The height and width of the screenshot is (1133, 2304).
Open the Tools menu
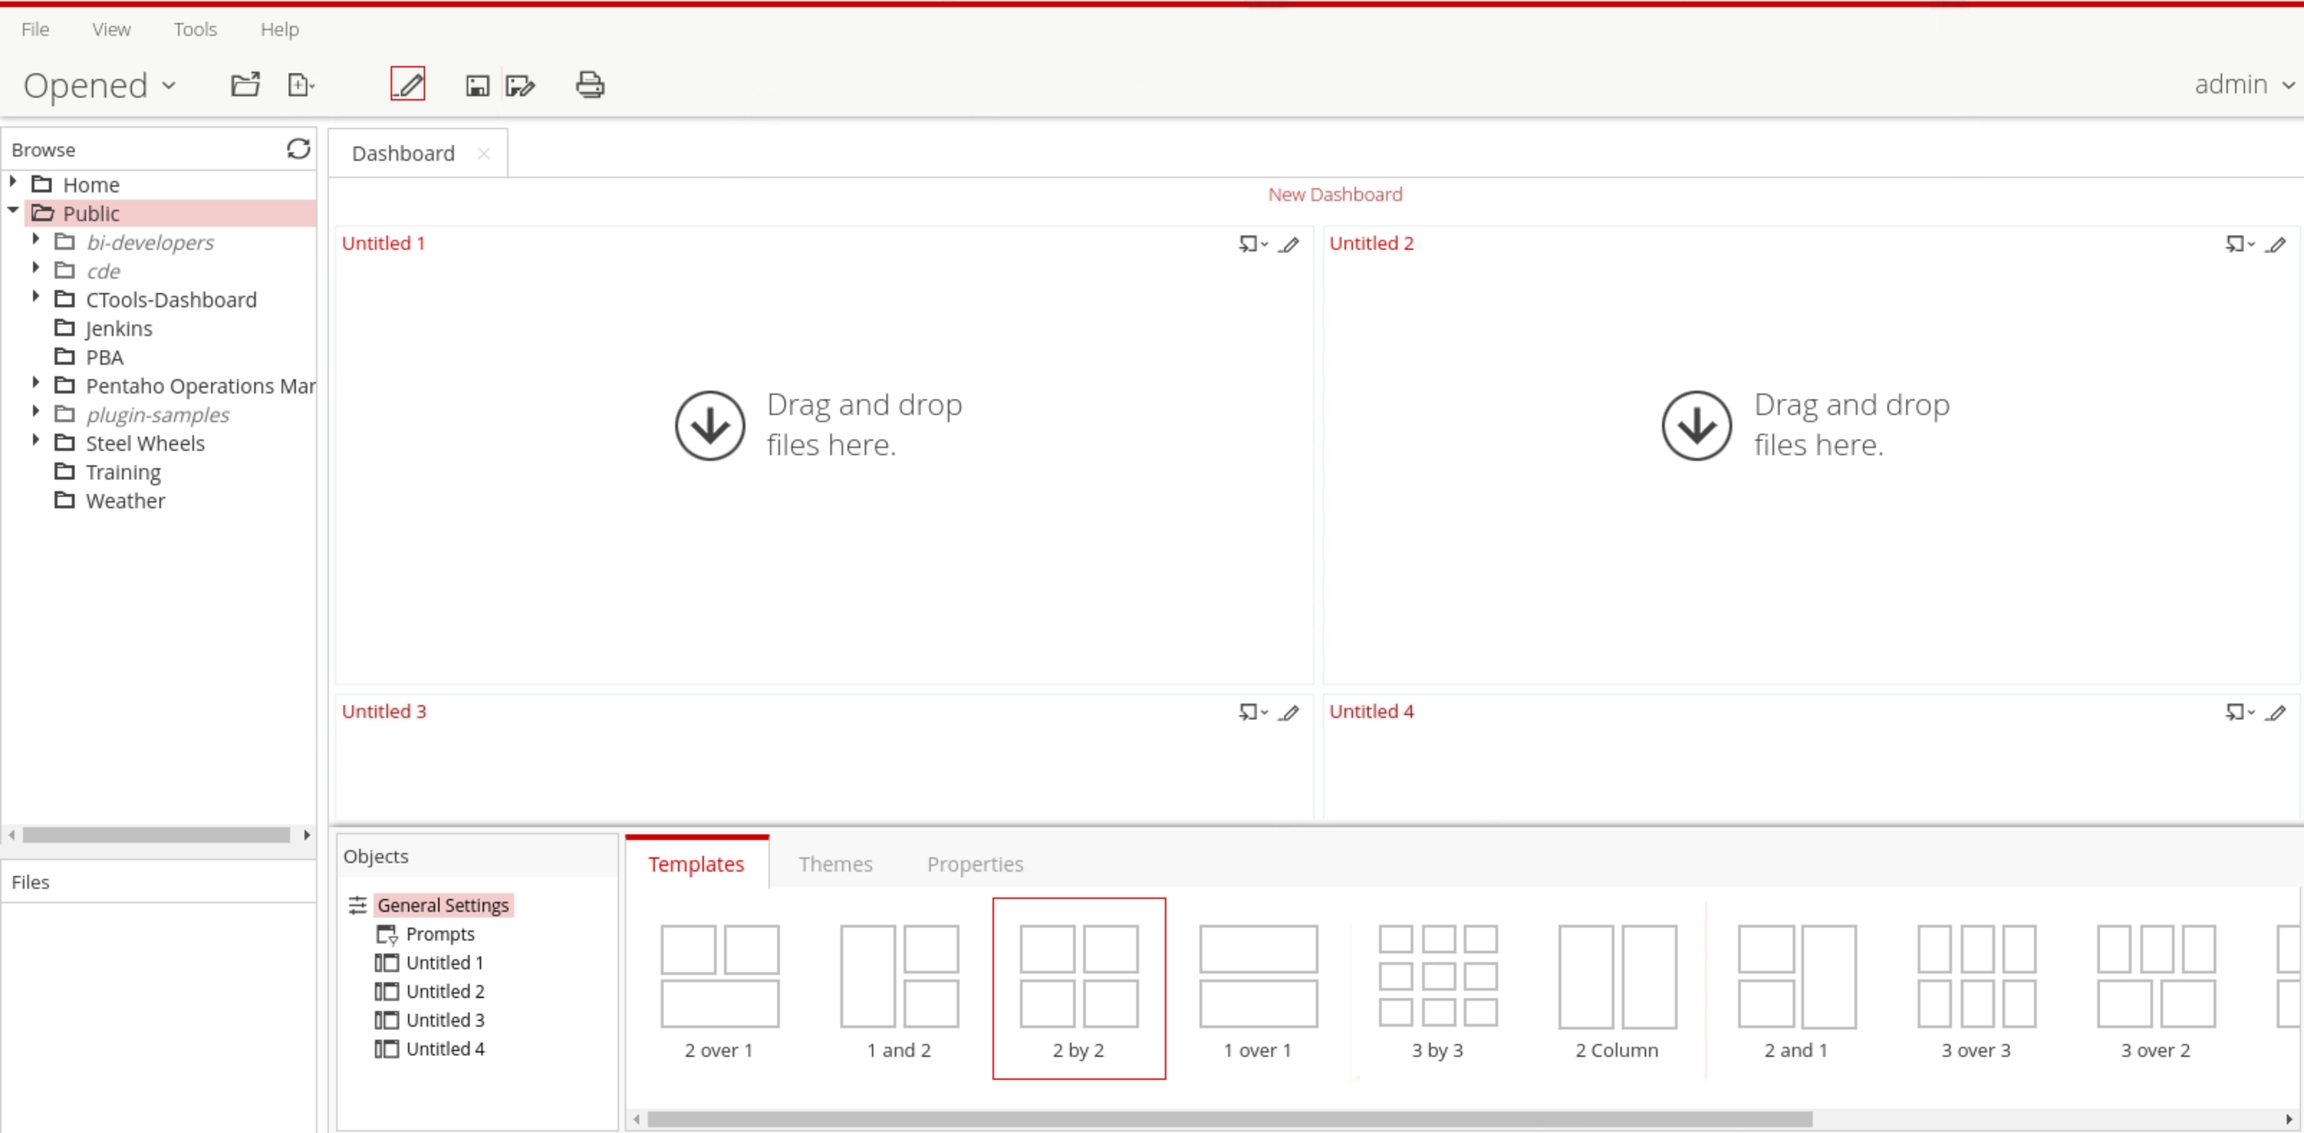195,29
